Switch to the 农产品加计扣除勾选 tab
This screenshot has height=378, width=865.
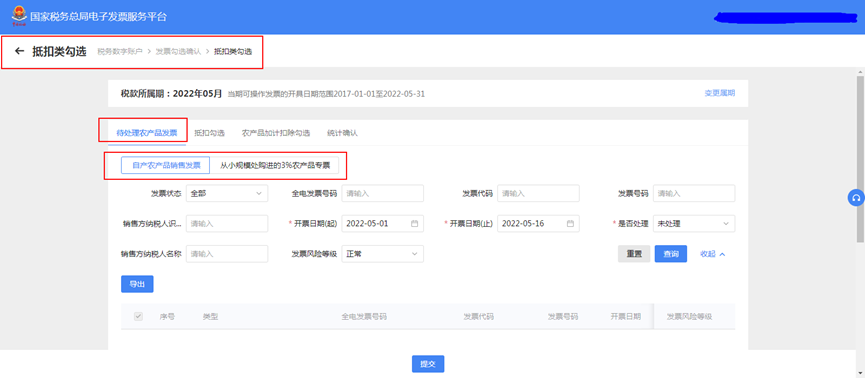[276, 133]
